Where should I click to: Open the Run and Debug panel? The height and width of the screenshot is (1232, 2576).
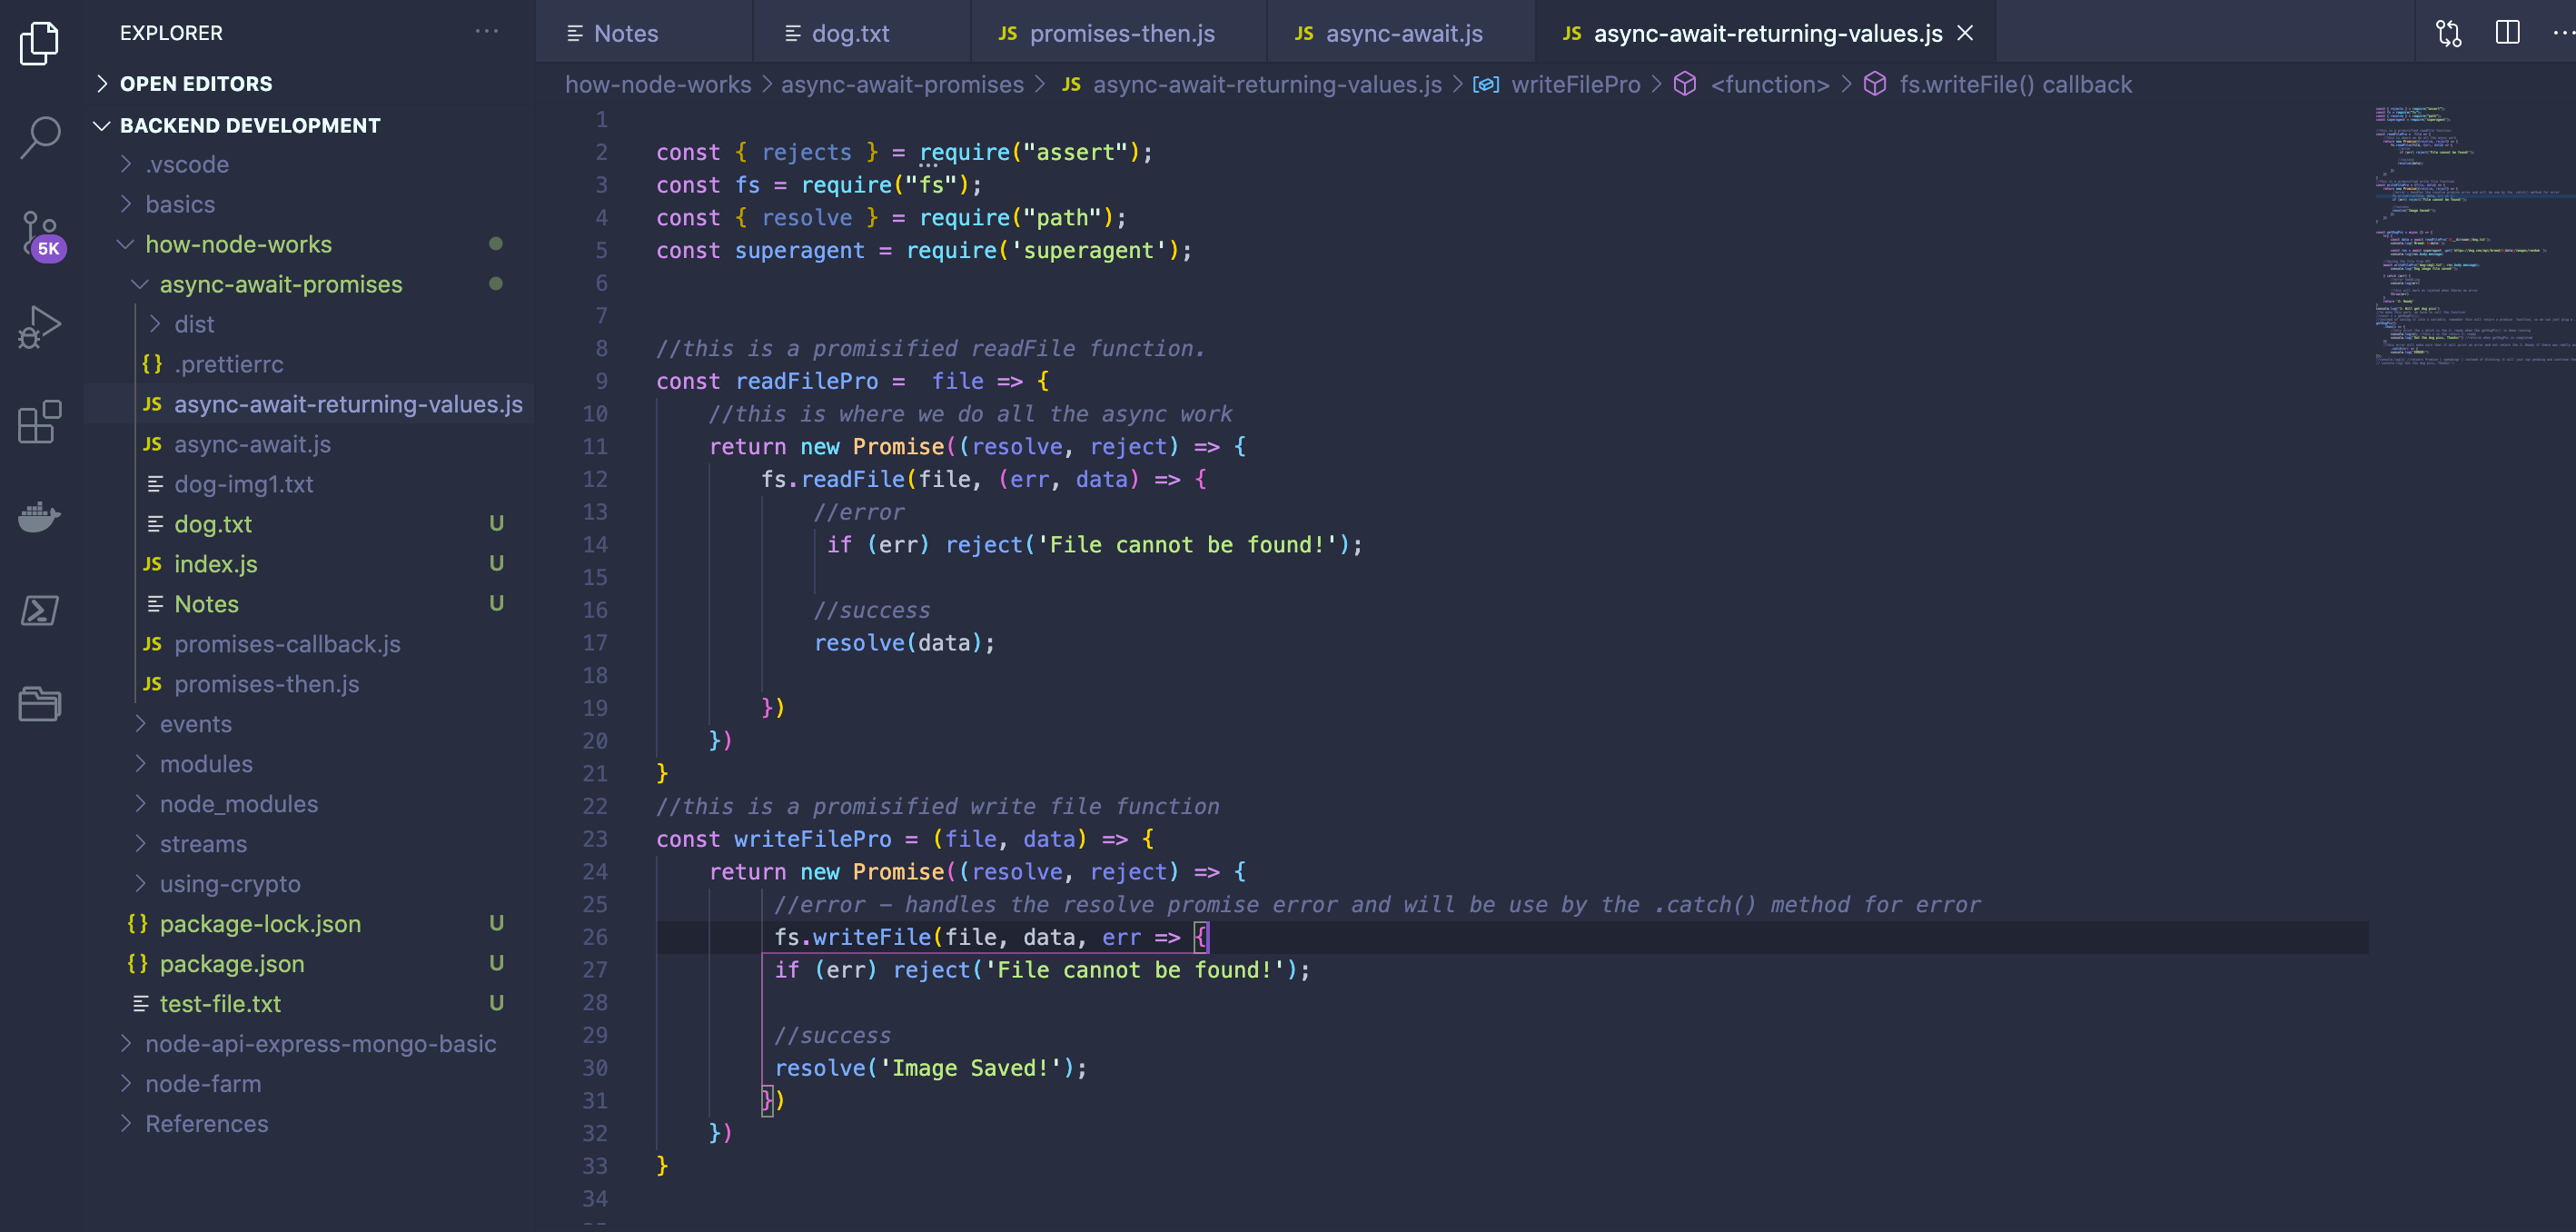click(39, 325)
